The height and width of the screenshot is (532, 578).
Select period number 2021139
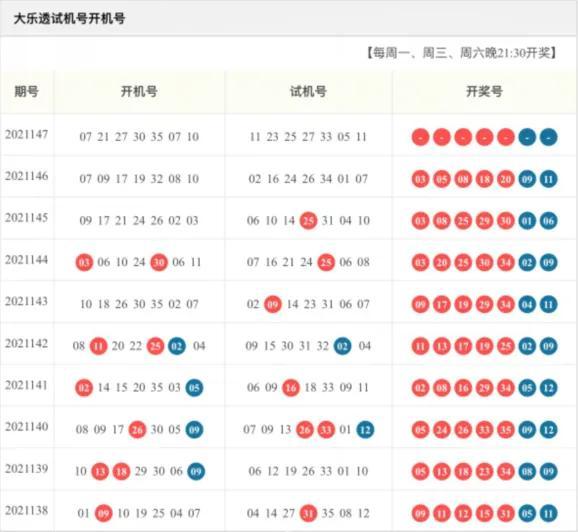pyautogui.click(x=27, y=469)
